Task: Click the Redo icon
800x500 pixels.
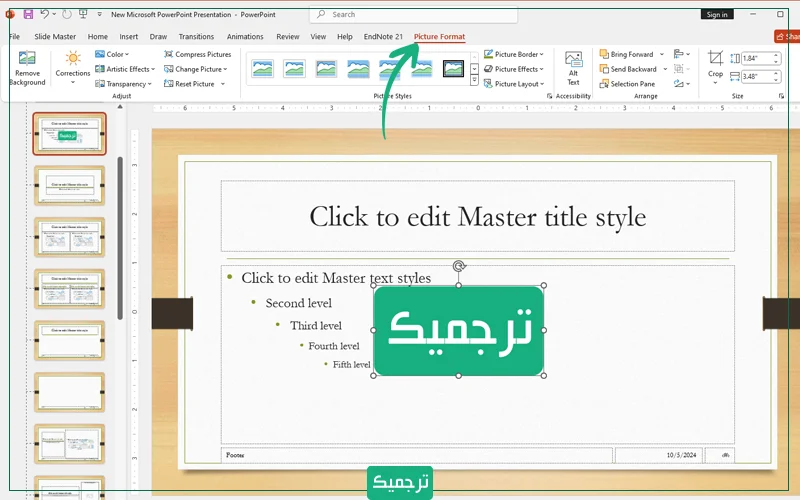Action: click(67, 14)
